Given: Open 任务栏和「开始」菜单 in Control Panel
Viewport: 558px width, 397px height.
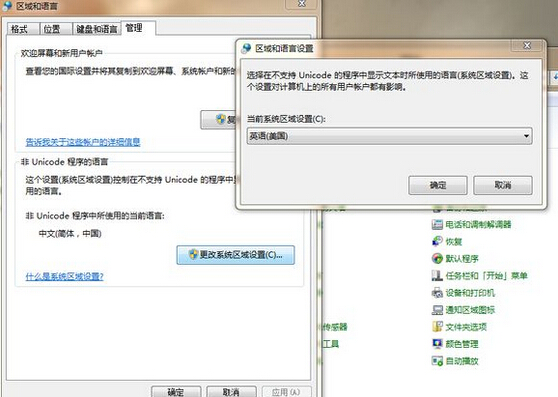Looking at the screenshot, I should (x=486, y=276).
